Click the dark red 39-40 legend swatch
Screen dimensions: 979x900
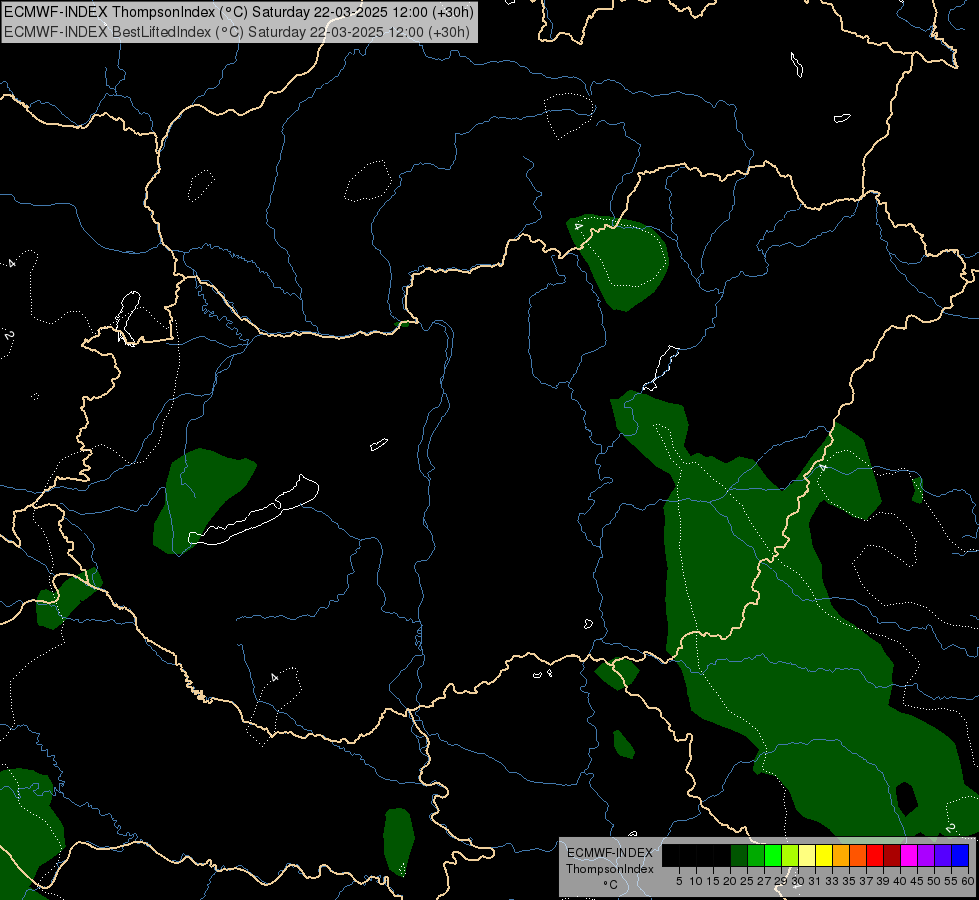(892, 855)
